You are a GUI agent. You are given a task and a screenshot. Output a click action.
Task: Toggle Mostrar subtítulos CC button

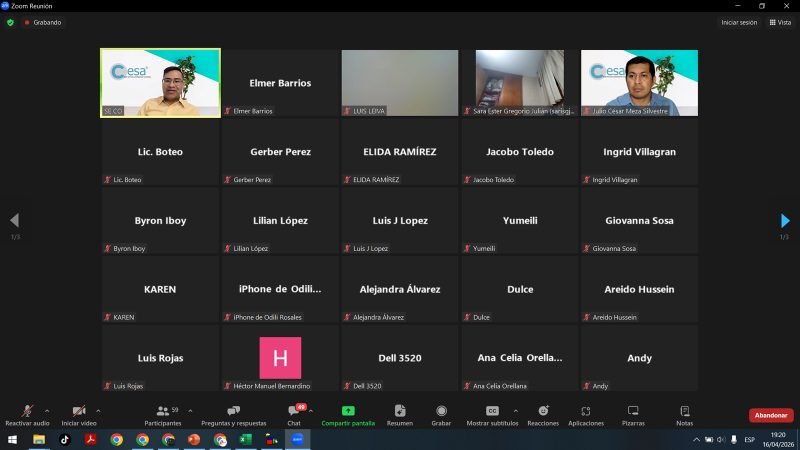(492, 415)
